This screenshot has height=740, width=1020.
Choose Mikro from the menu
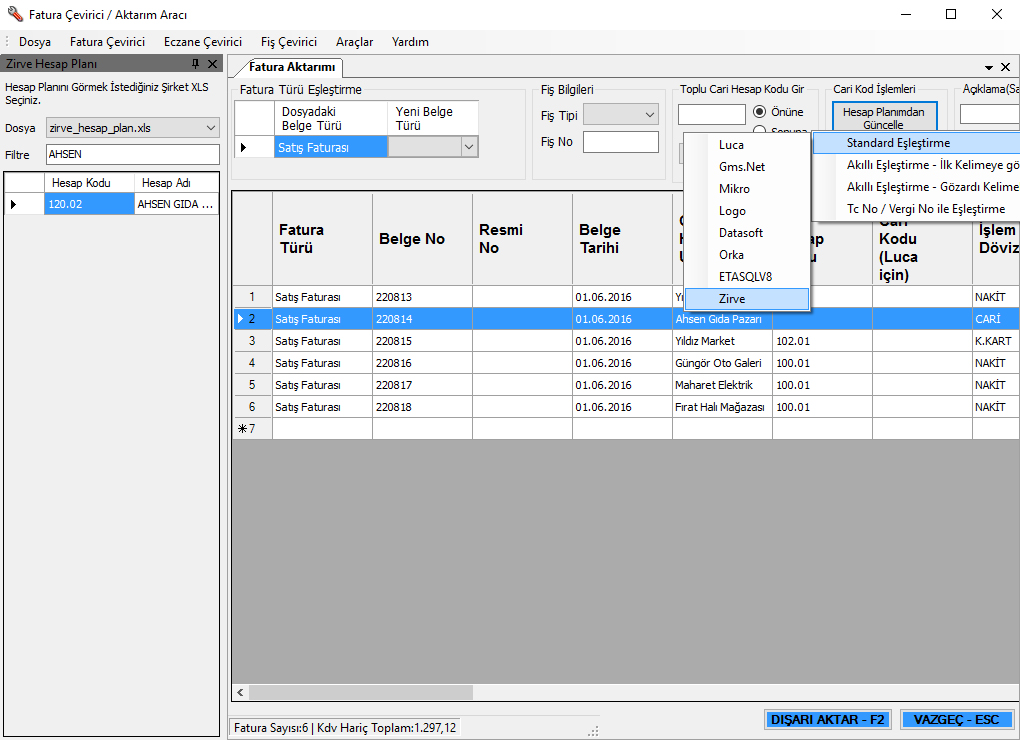coord(747,189)
